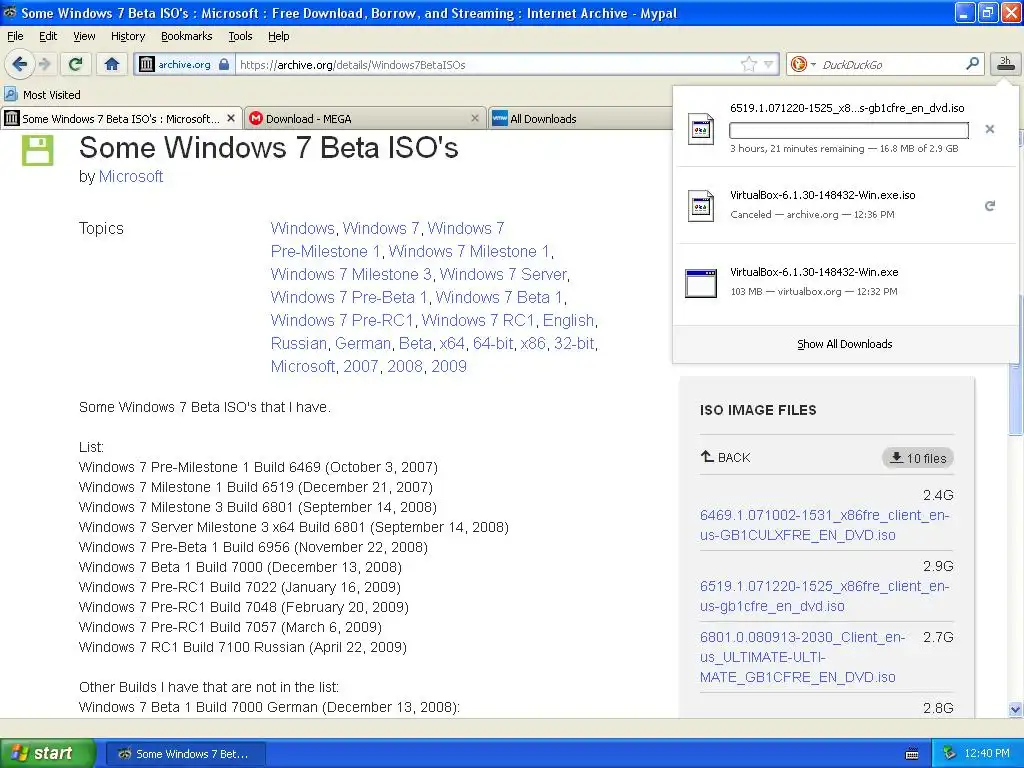This screenshot has height=768, width=1024.
Task: Close the Some Windows 7 Beta ISO's tab
Action: (x=231, y=118)
